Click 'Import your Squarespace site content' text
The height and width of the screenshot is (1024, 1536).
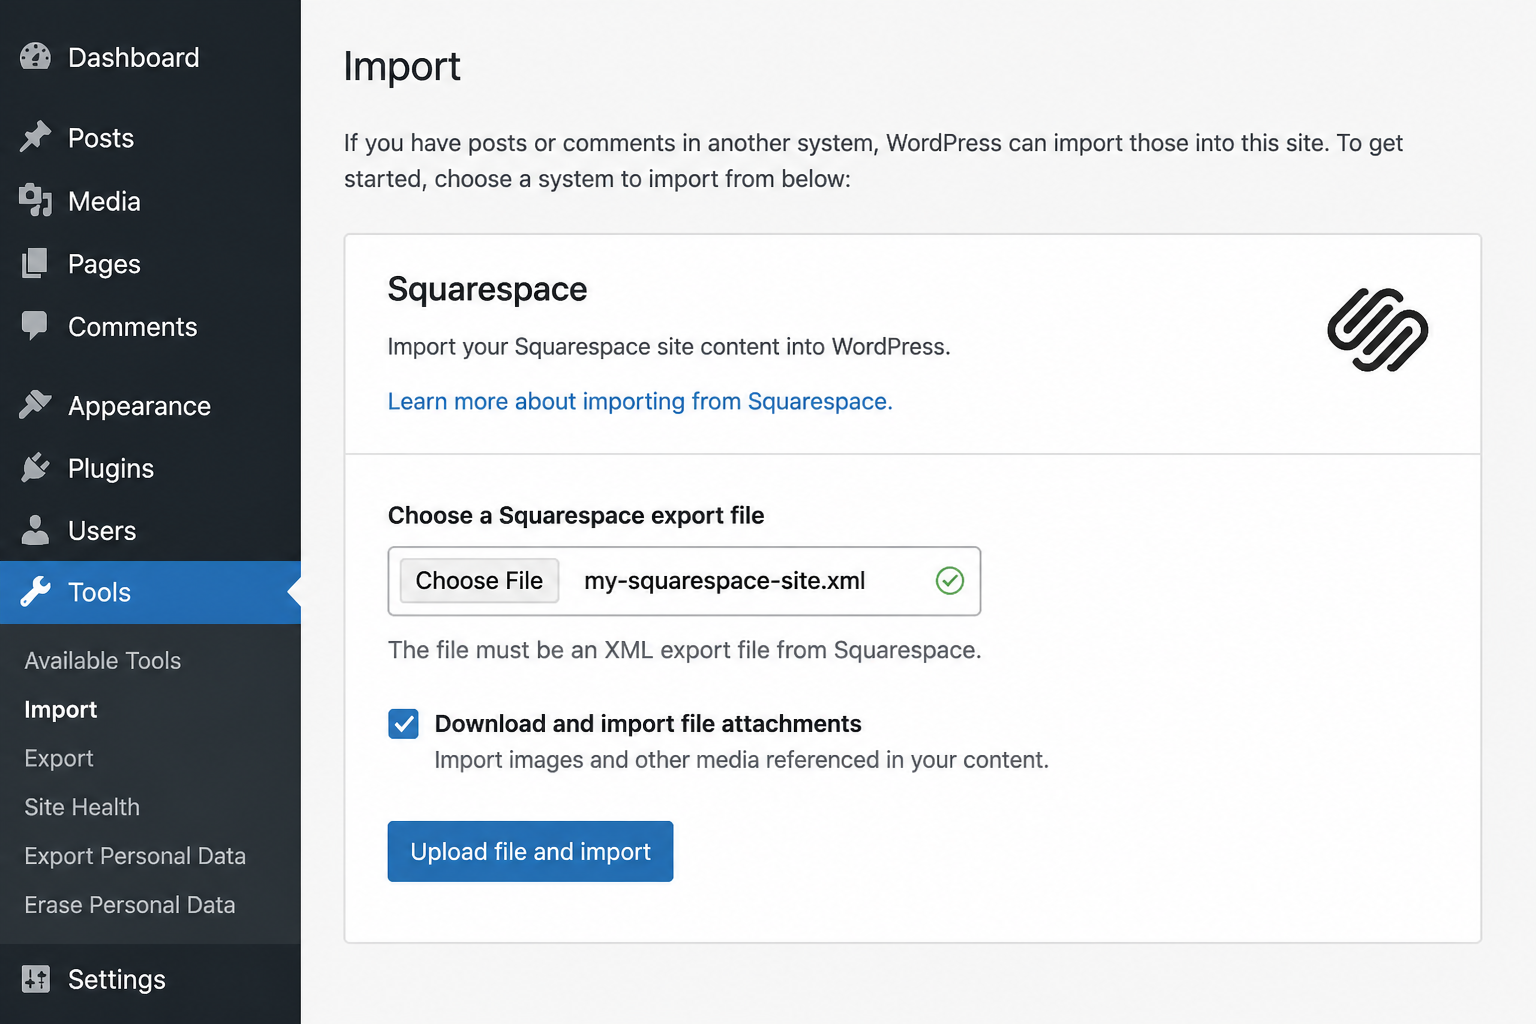pos(669,347)
